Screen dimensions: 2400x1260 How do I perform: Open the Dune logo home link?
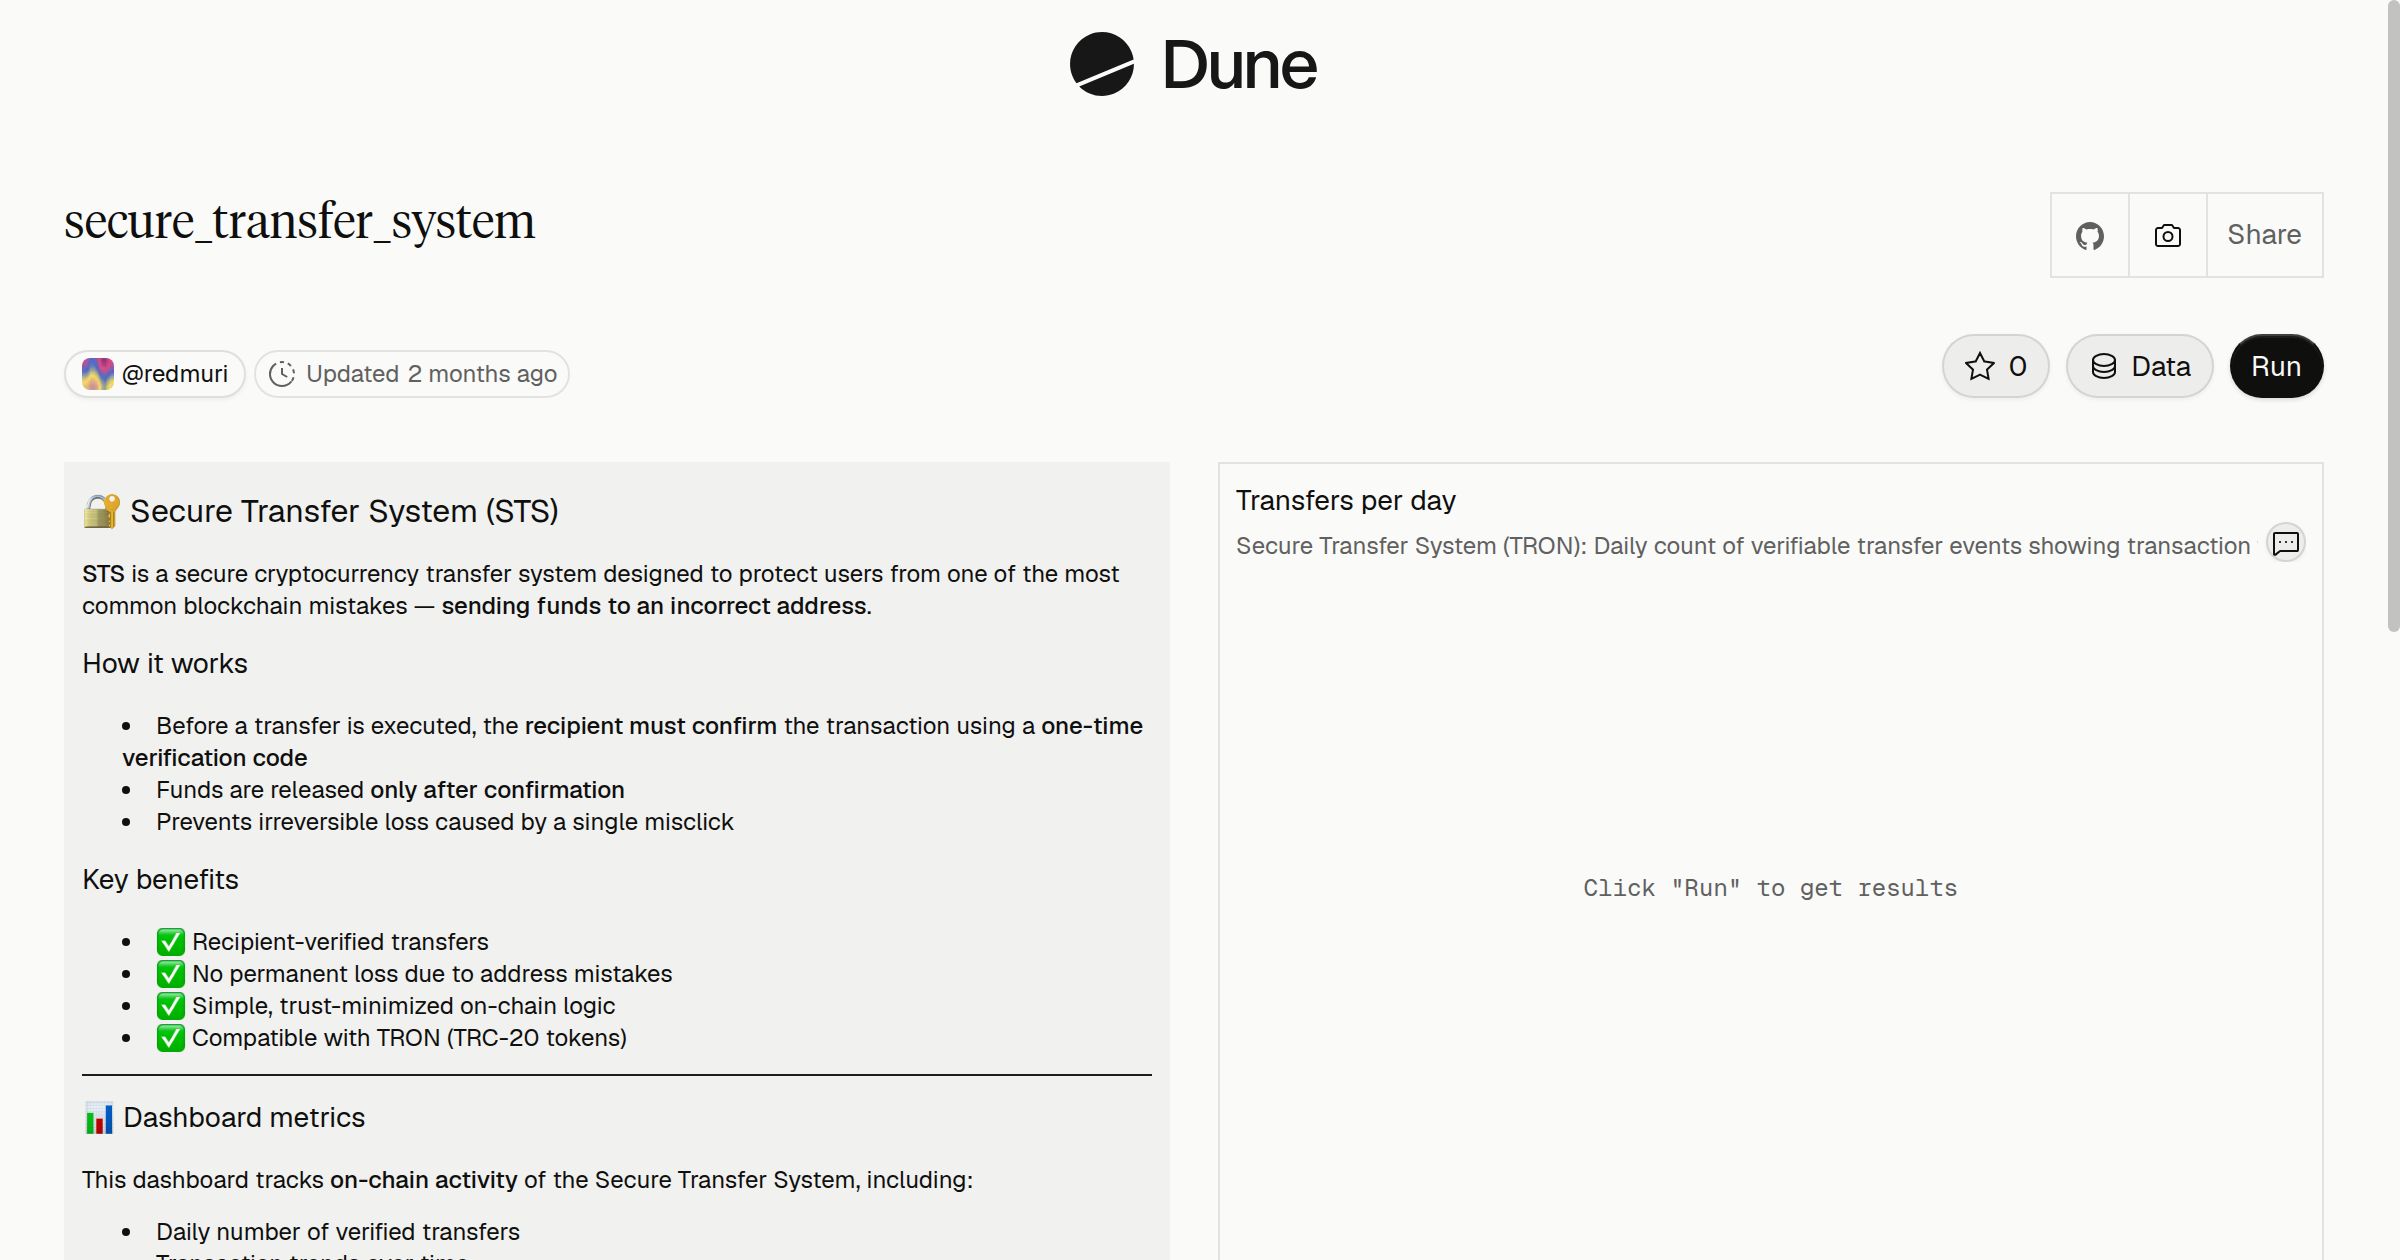tap(1193, 65)
